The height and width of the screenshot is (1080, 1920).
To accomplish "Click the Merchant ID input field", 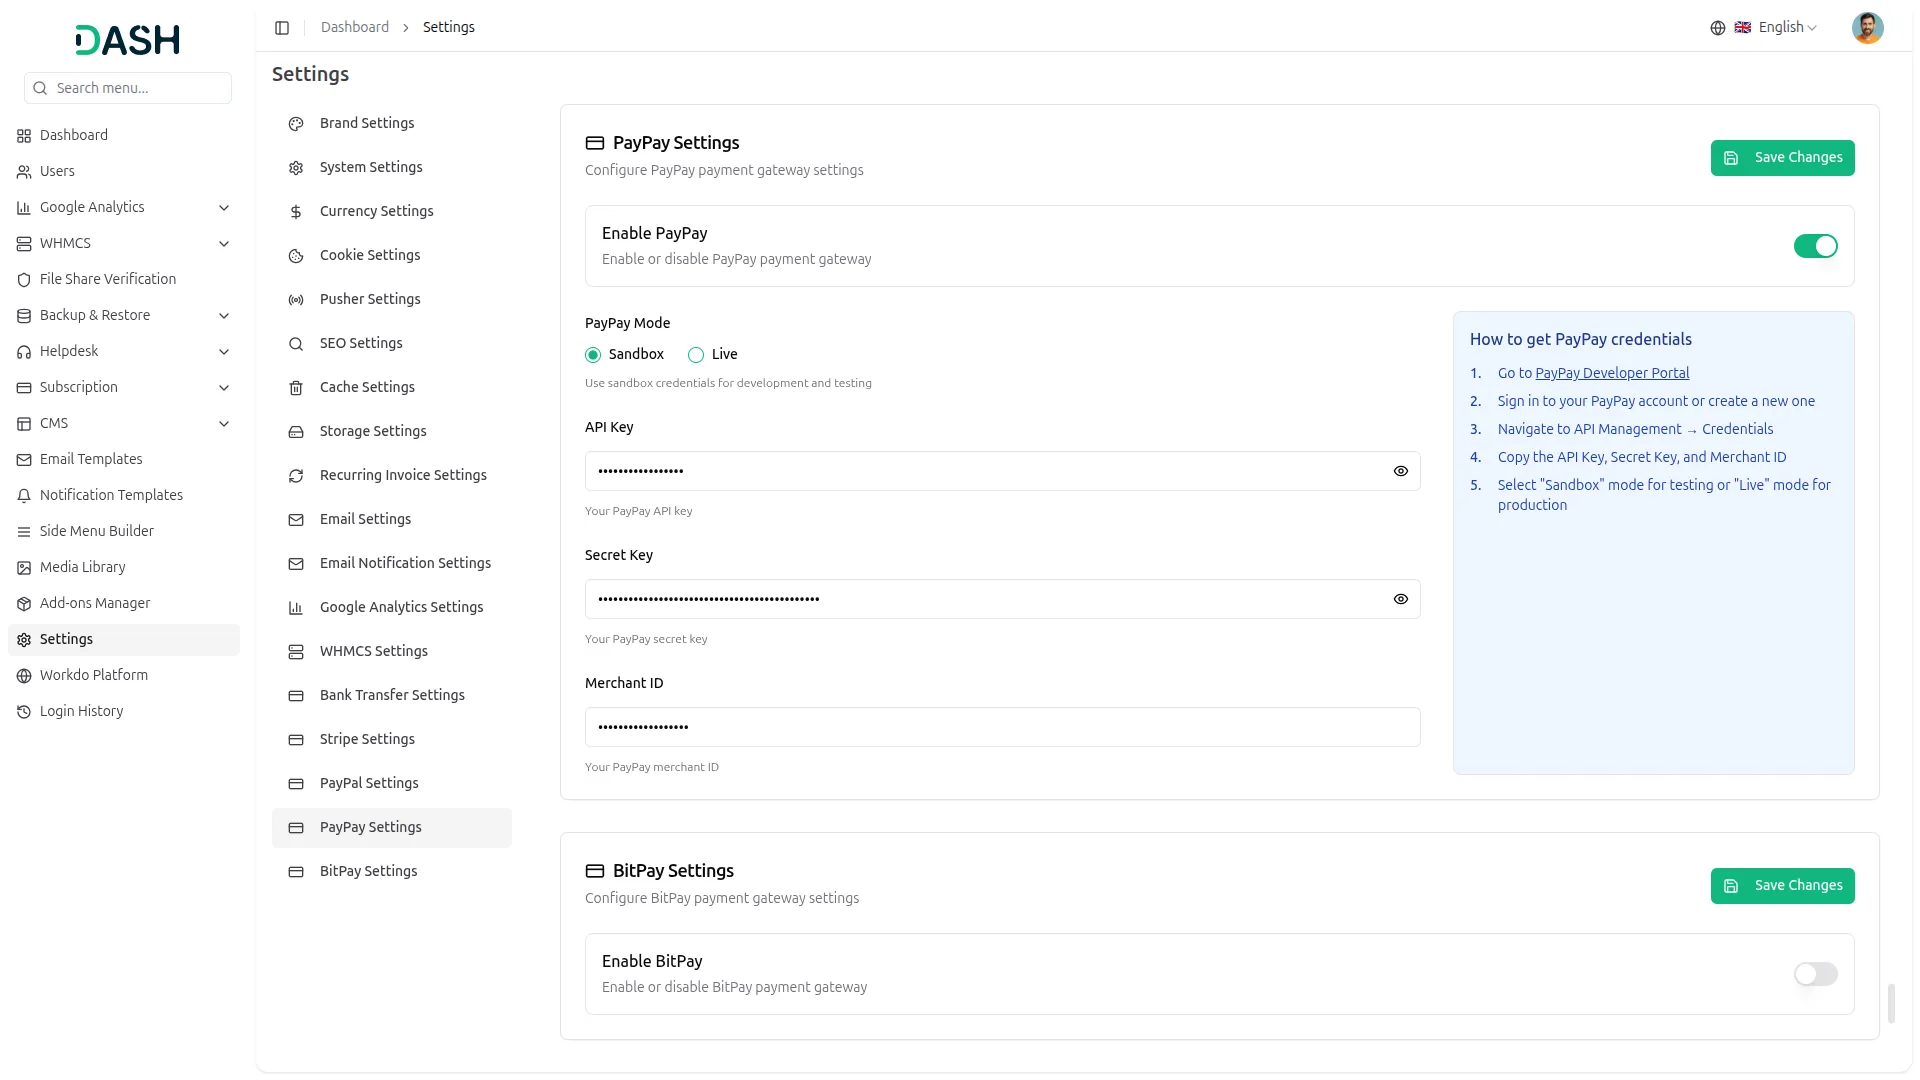I will click(x=1002, y=727).
